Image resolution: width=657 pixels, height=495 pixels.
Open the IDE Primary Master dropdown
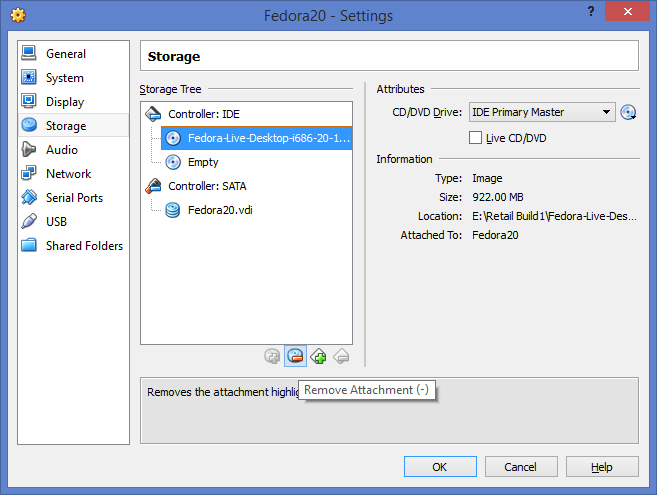click(542, 112)
